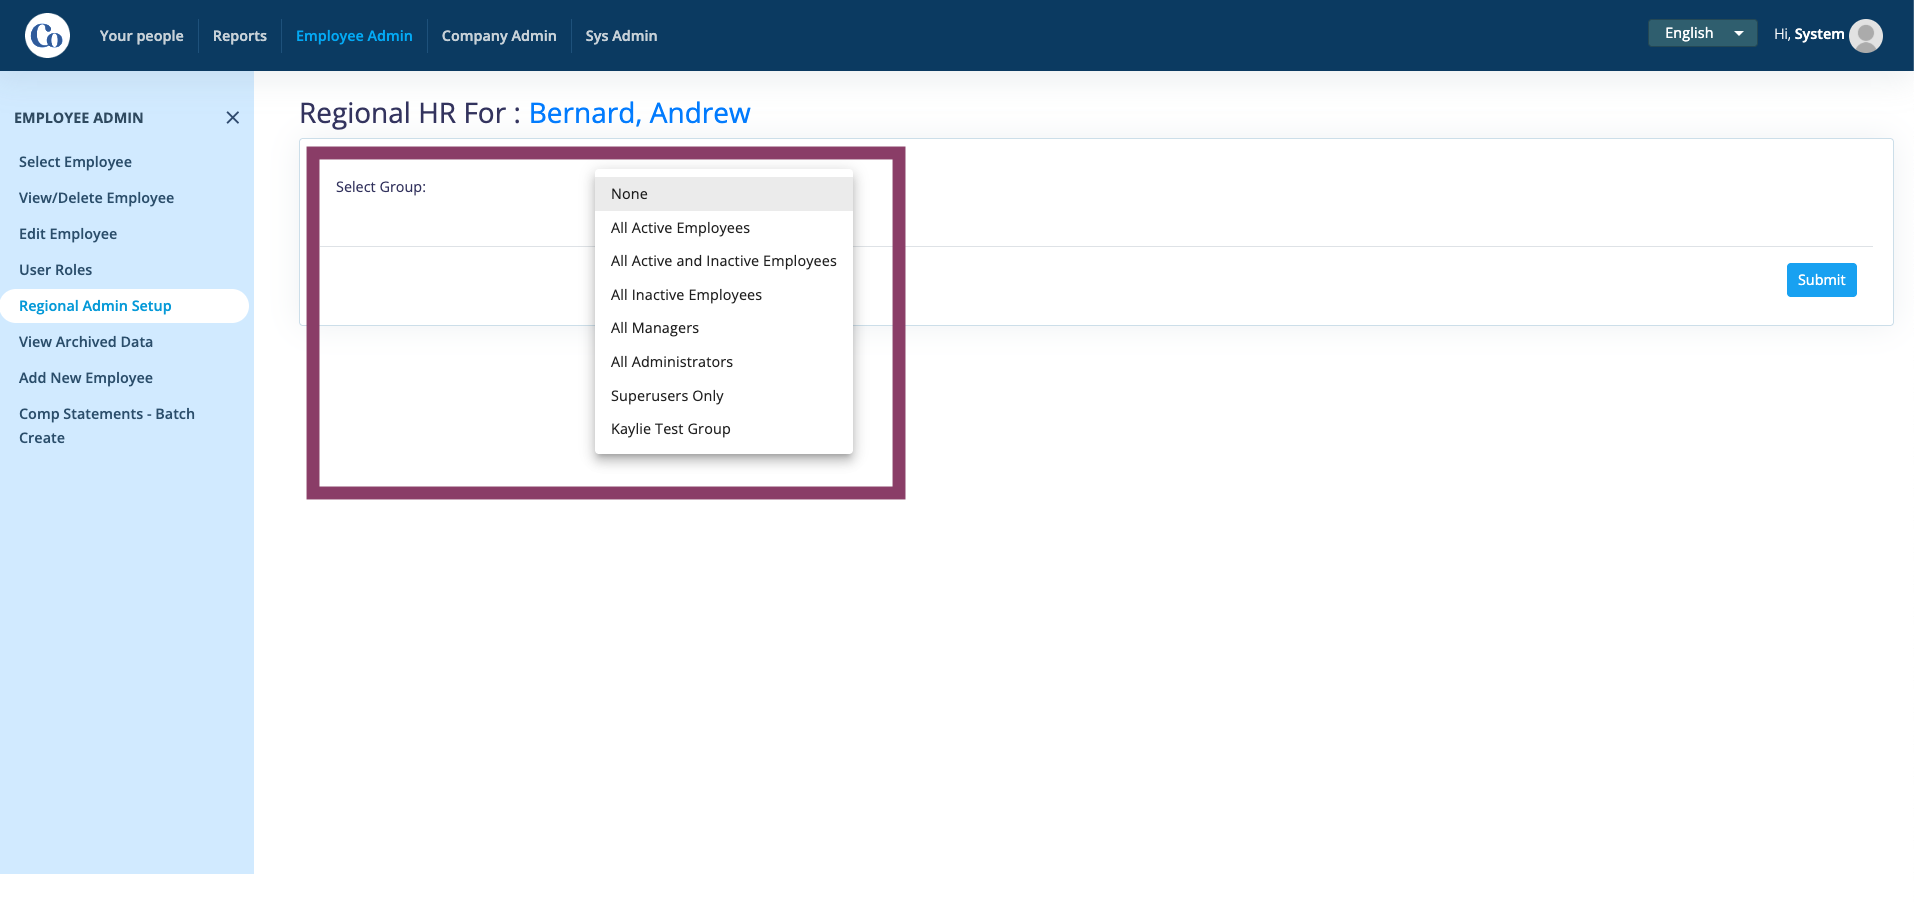Open the Bernard, Andrew employee link

tap(640, 113)
